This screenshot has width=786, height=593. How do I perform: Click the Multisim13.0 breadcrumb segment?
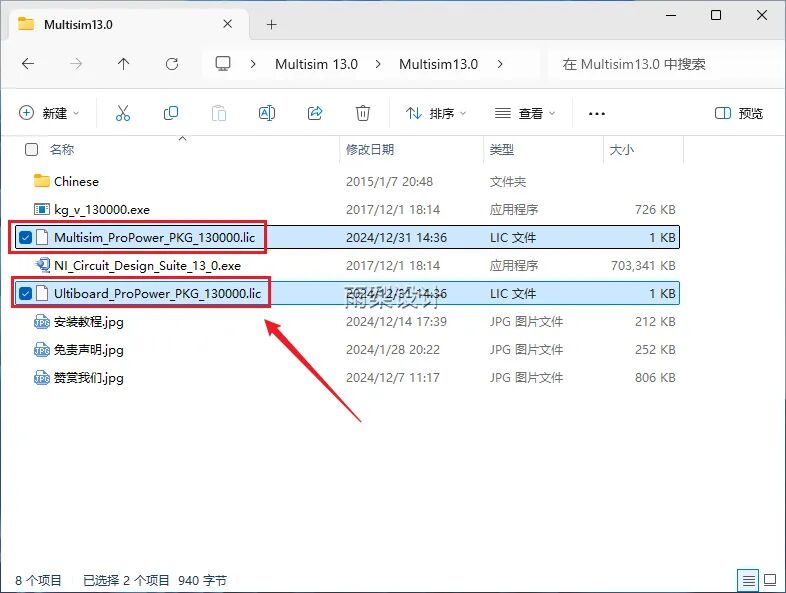(x=439, y=64)
